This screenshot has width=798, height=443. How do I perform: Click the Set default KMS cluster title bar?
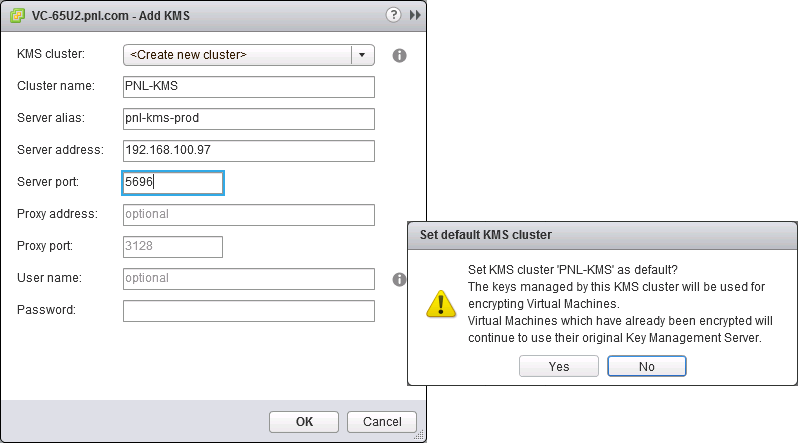coord(602,235)
